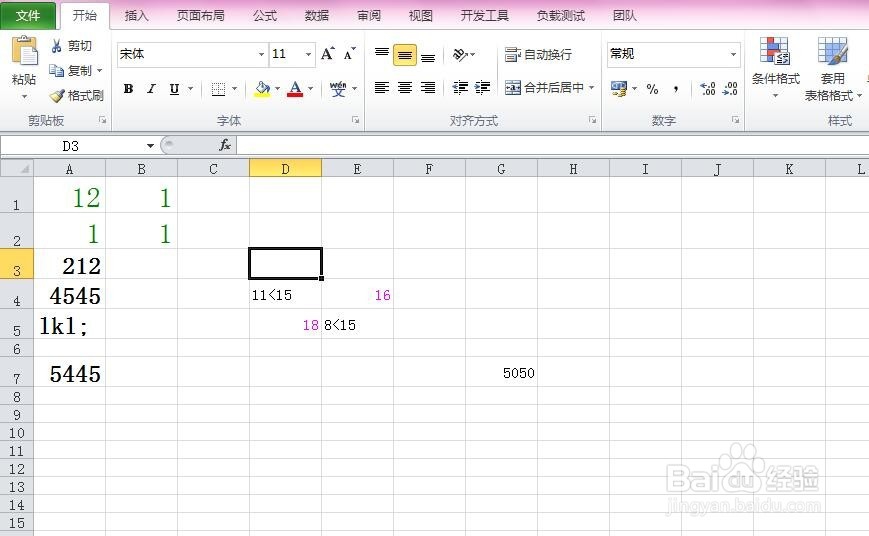Toggle middle vertical alignment
The image size is (869, 536).
(405, 55)
